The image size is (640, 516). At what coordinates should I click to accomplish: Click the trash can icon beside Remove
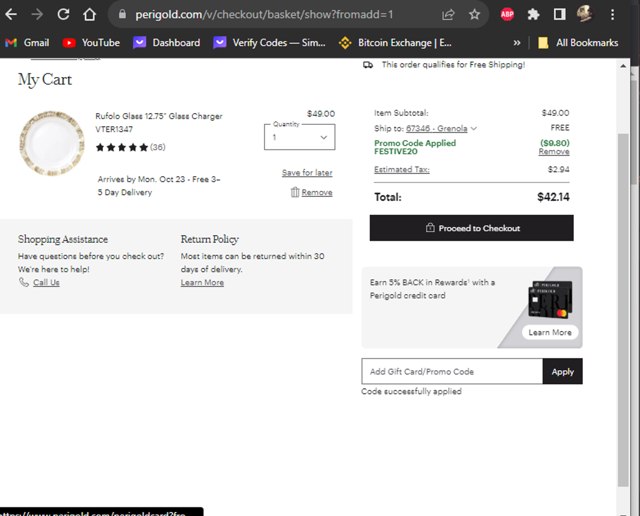(295, 192)
